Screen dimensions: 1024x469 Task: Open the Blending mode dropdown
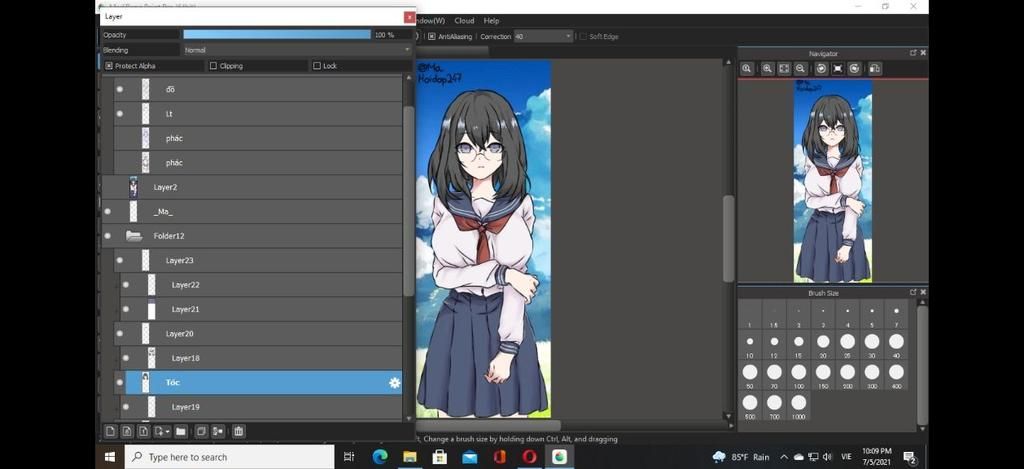pos(297,50)
